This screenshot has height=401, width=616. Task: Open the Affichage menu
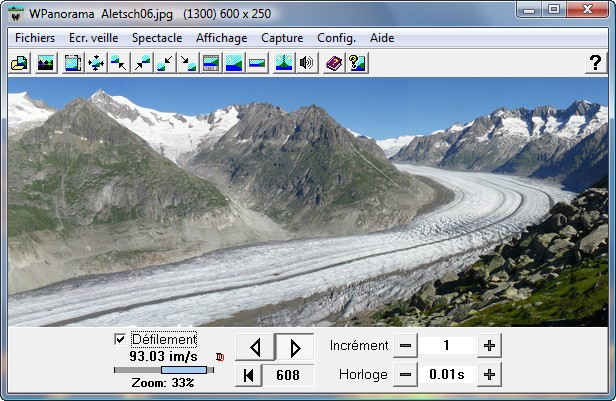coord(222,38)
